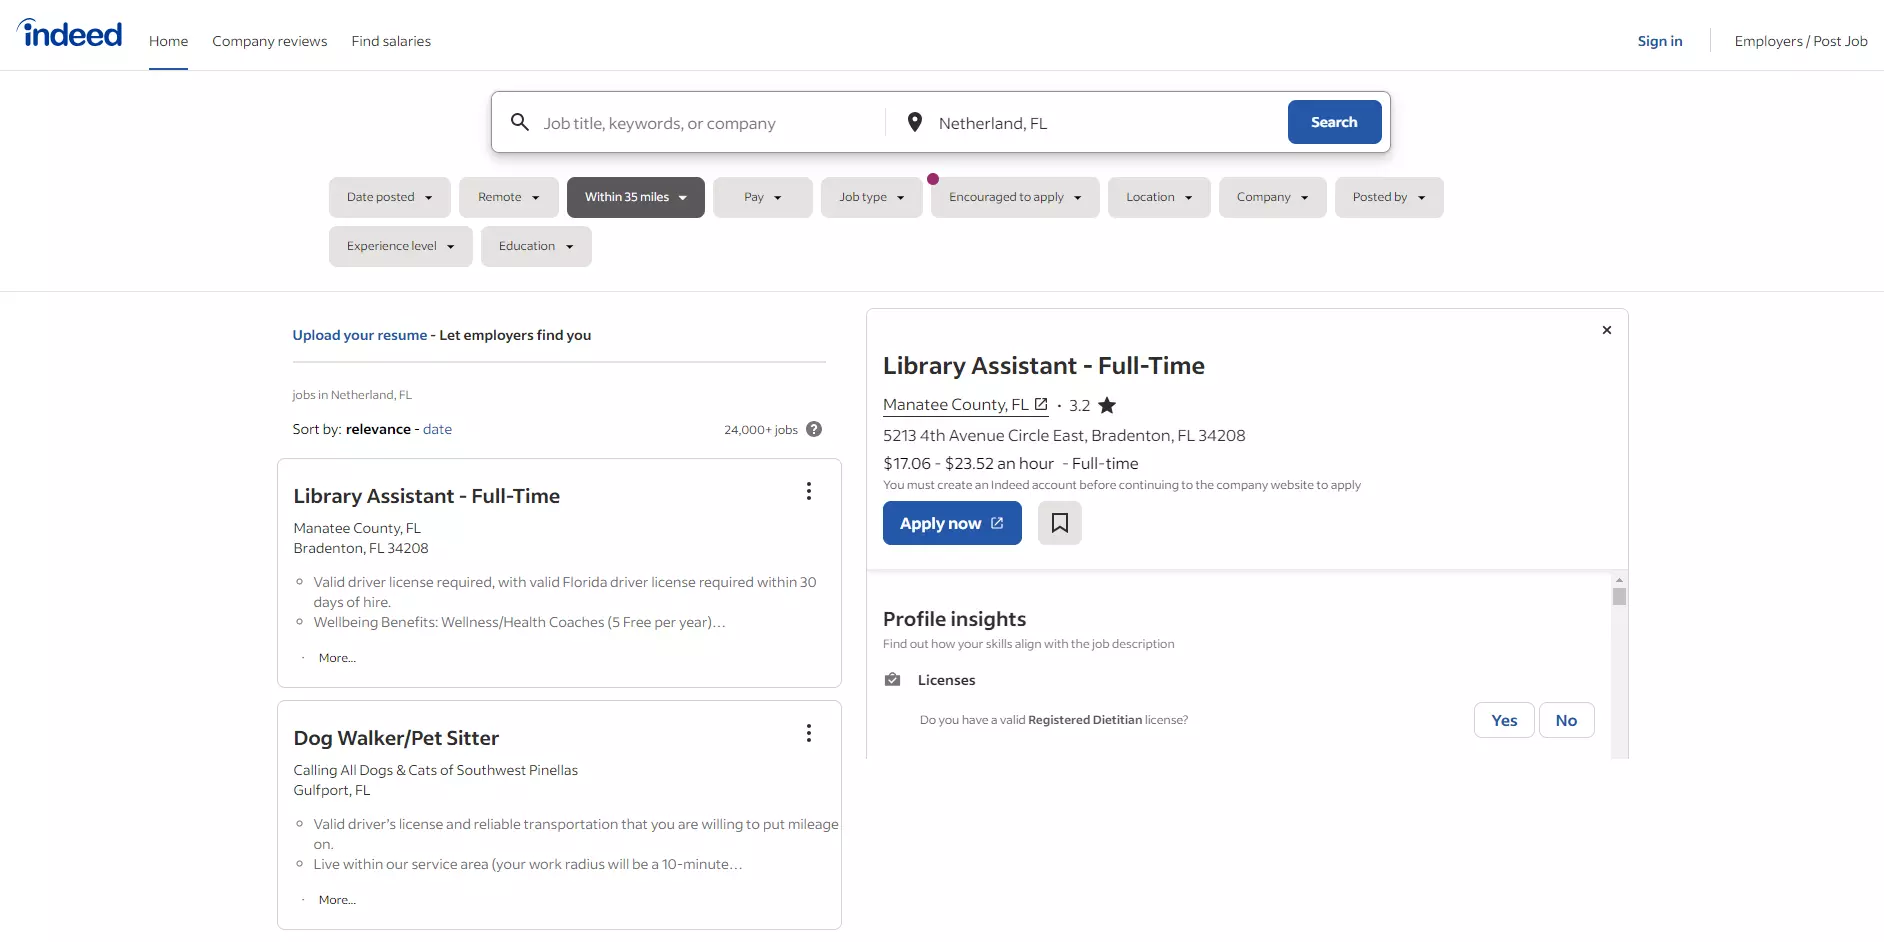The width and height of the screenshot is (1884, 942).
Task: Save job with the bookmark icon
Action: point(1060,523)
